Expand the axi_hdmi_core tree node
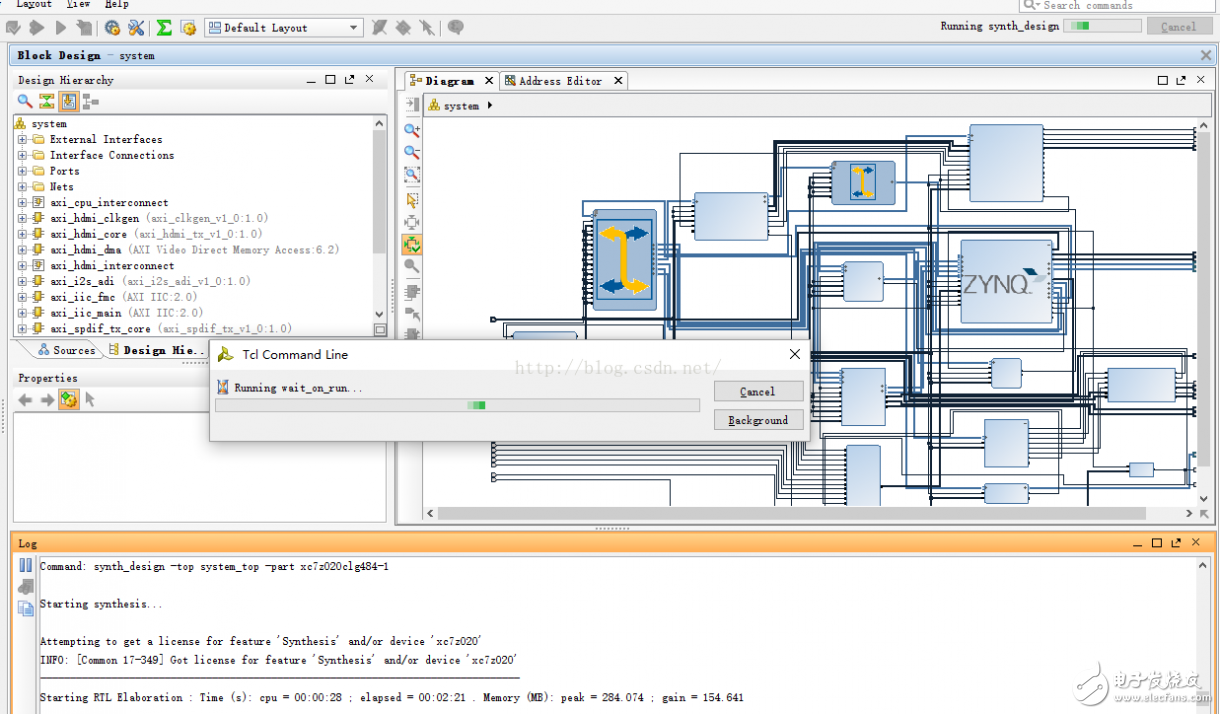 [x=22, y=234]
